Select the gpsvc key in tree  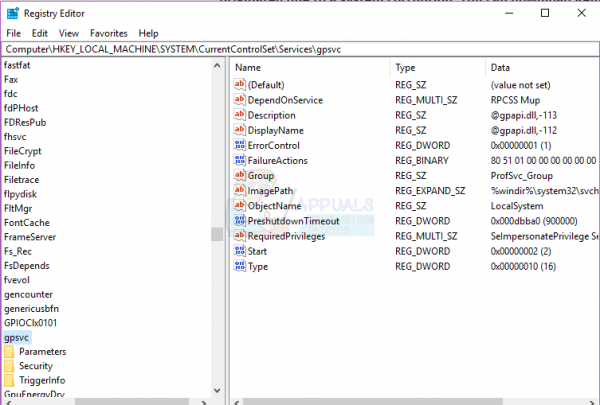[x=16, y=338]
